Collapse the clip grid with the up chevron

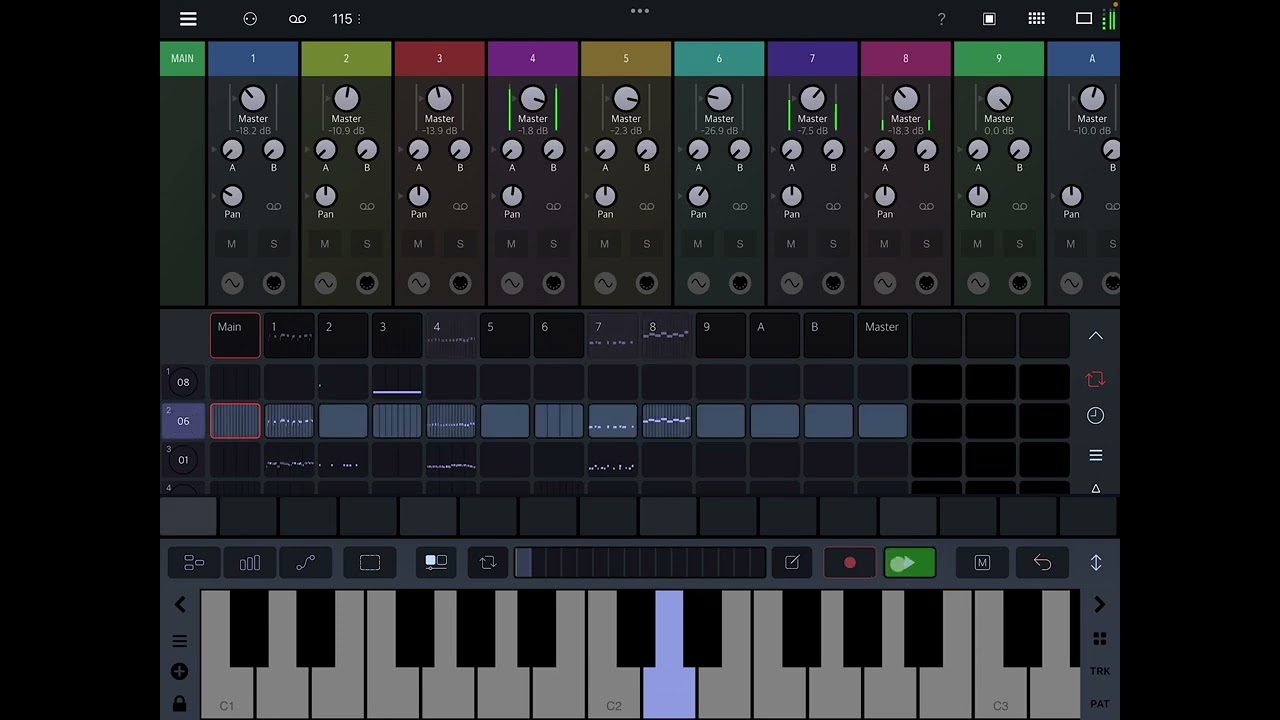[x=1096, y=336]
